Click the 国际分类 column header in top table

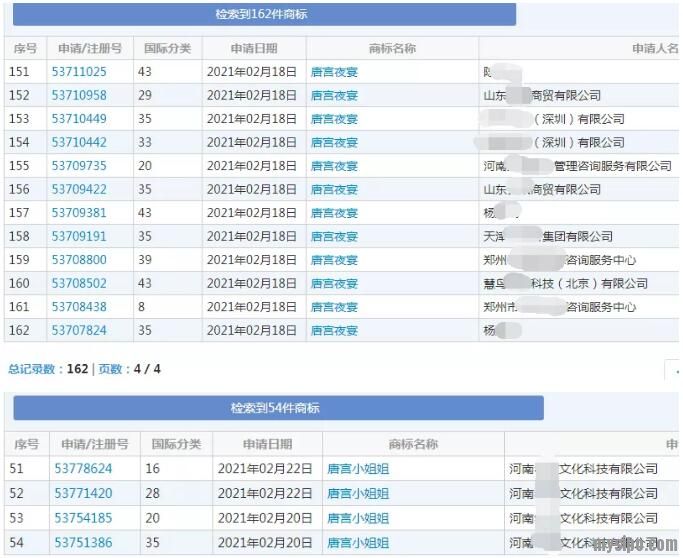tap(167, 48)
